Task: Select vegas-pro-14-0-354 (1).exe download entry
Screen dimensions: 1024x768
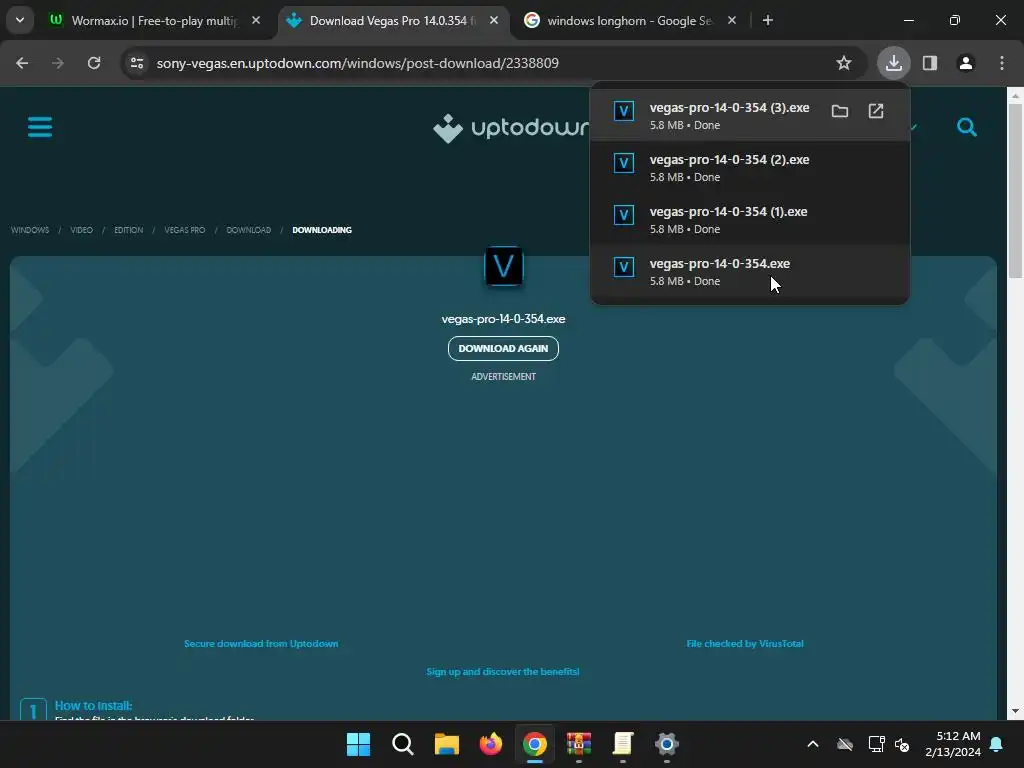Action: pyautogui.click(x=750, y=219)
